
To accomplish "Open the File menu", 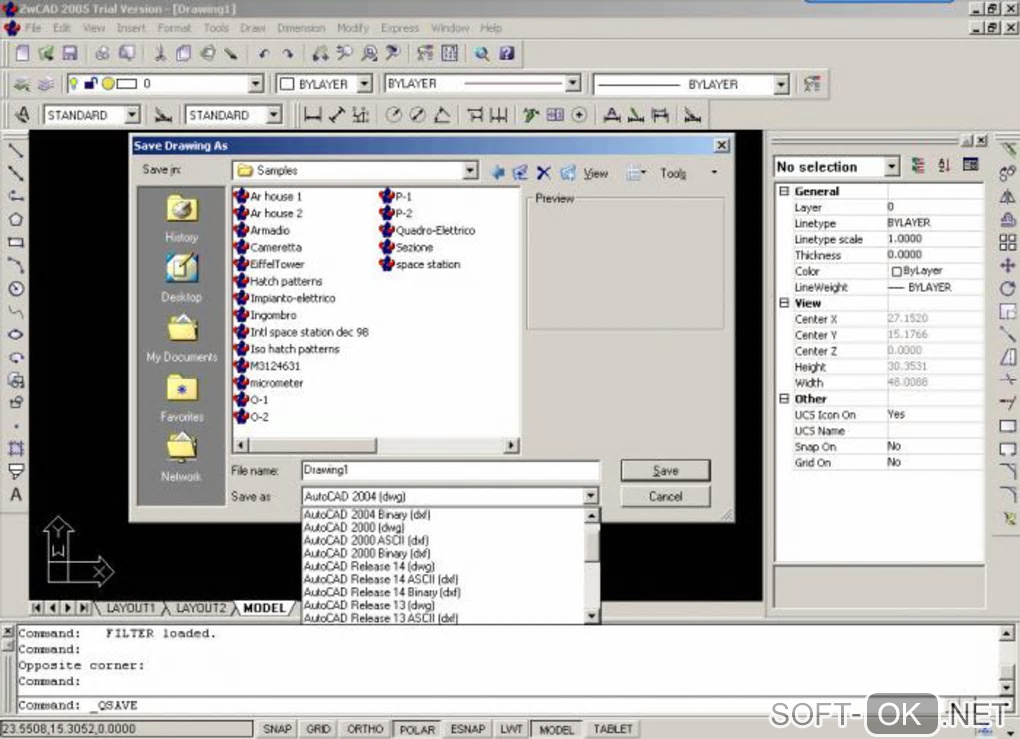I will click(33, 28).
